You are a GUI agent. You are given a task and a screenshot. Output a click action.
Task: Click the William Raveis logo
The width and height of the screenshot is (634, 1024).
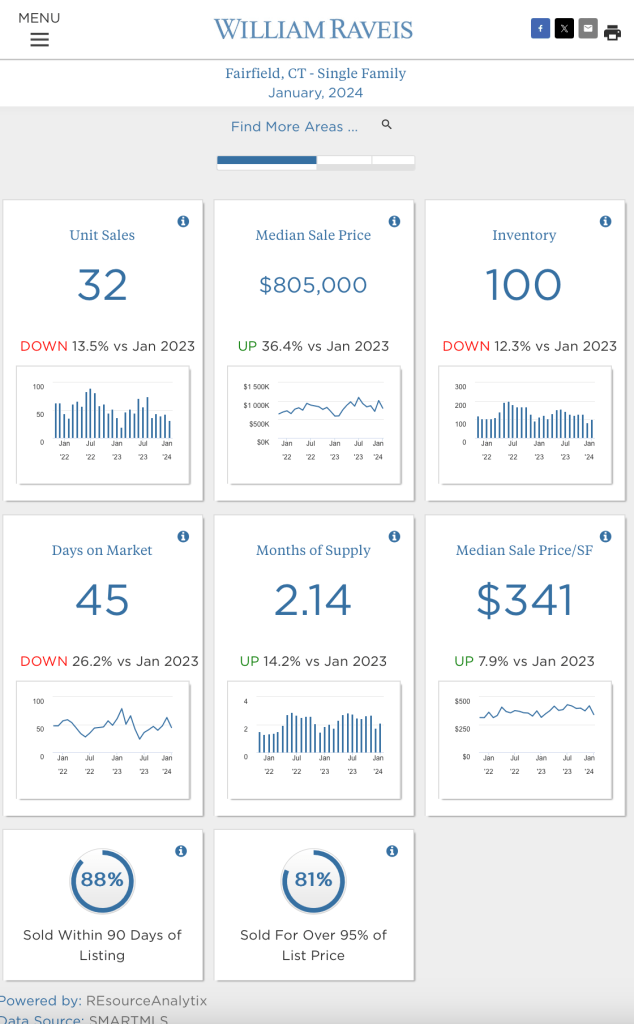point(313,29)
